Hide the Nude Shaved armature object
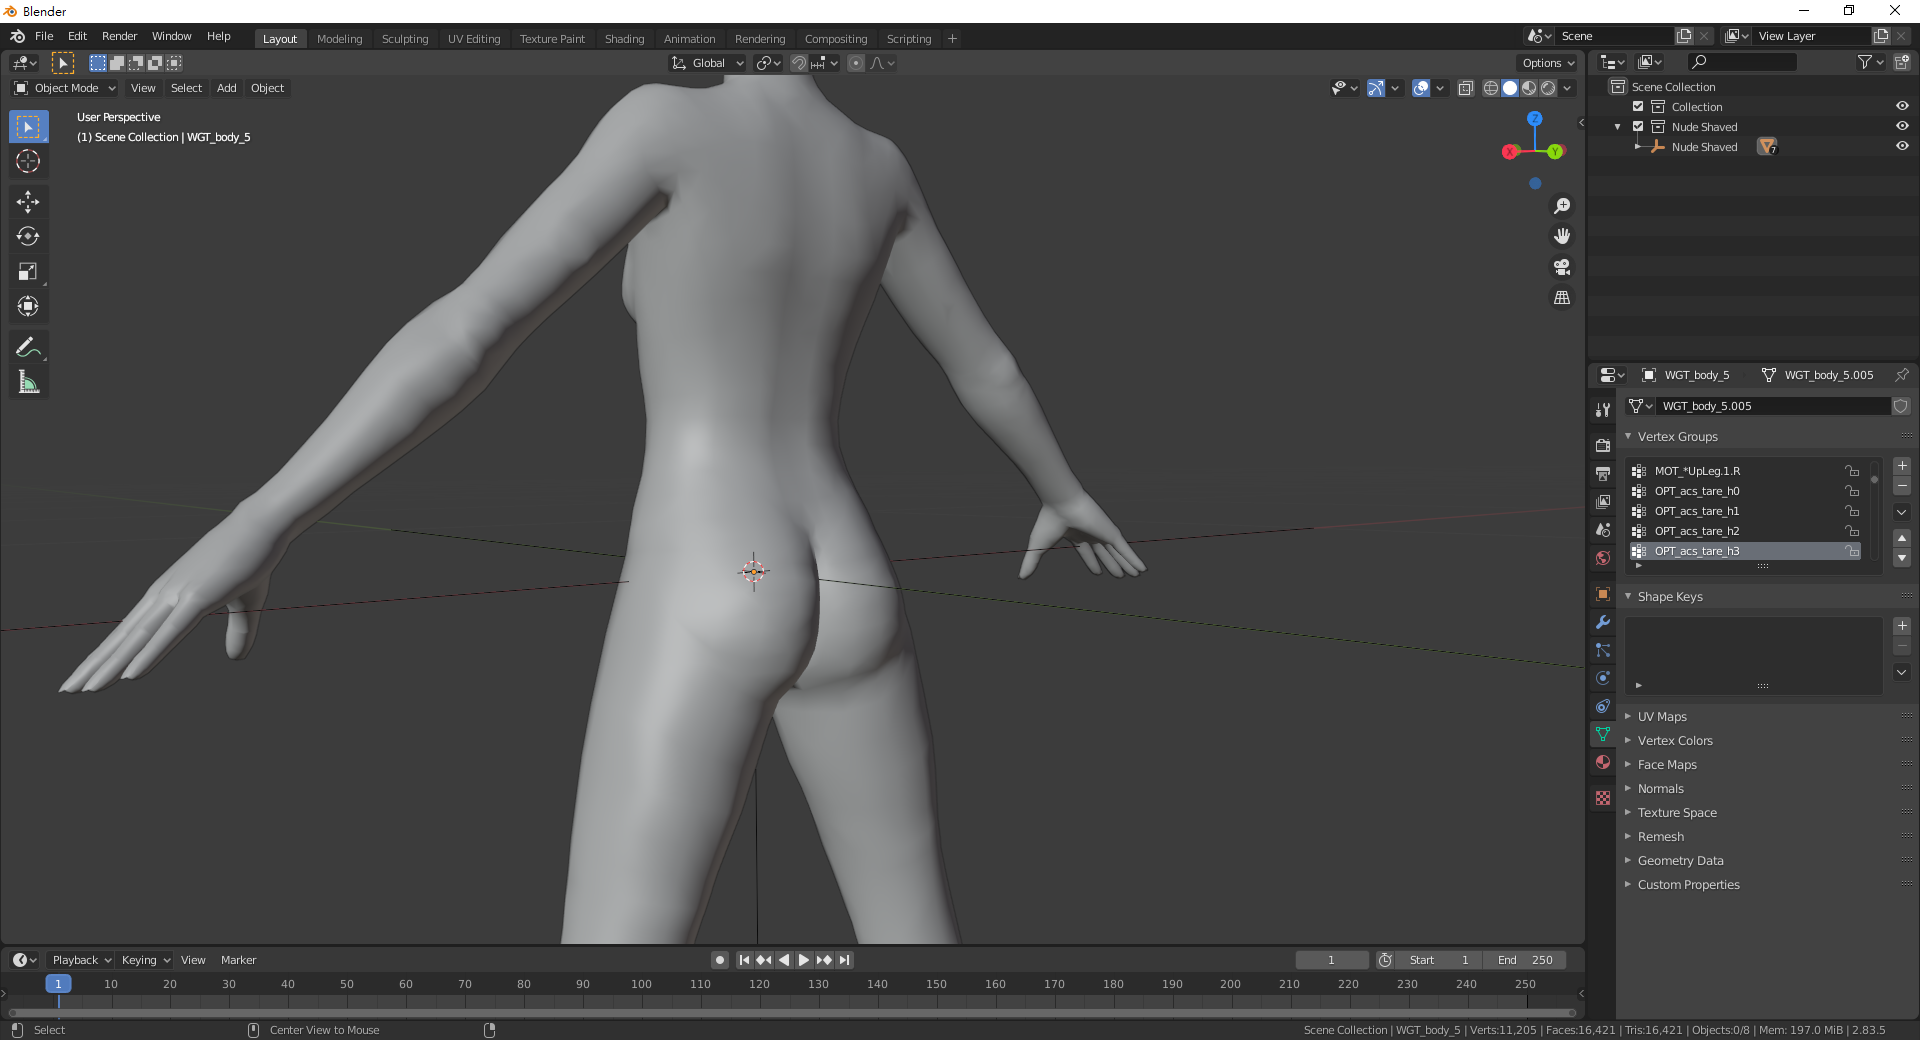The width and height of the screenshot is (1920, 1040). tap(1902, 146)
